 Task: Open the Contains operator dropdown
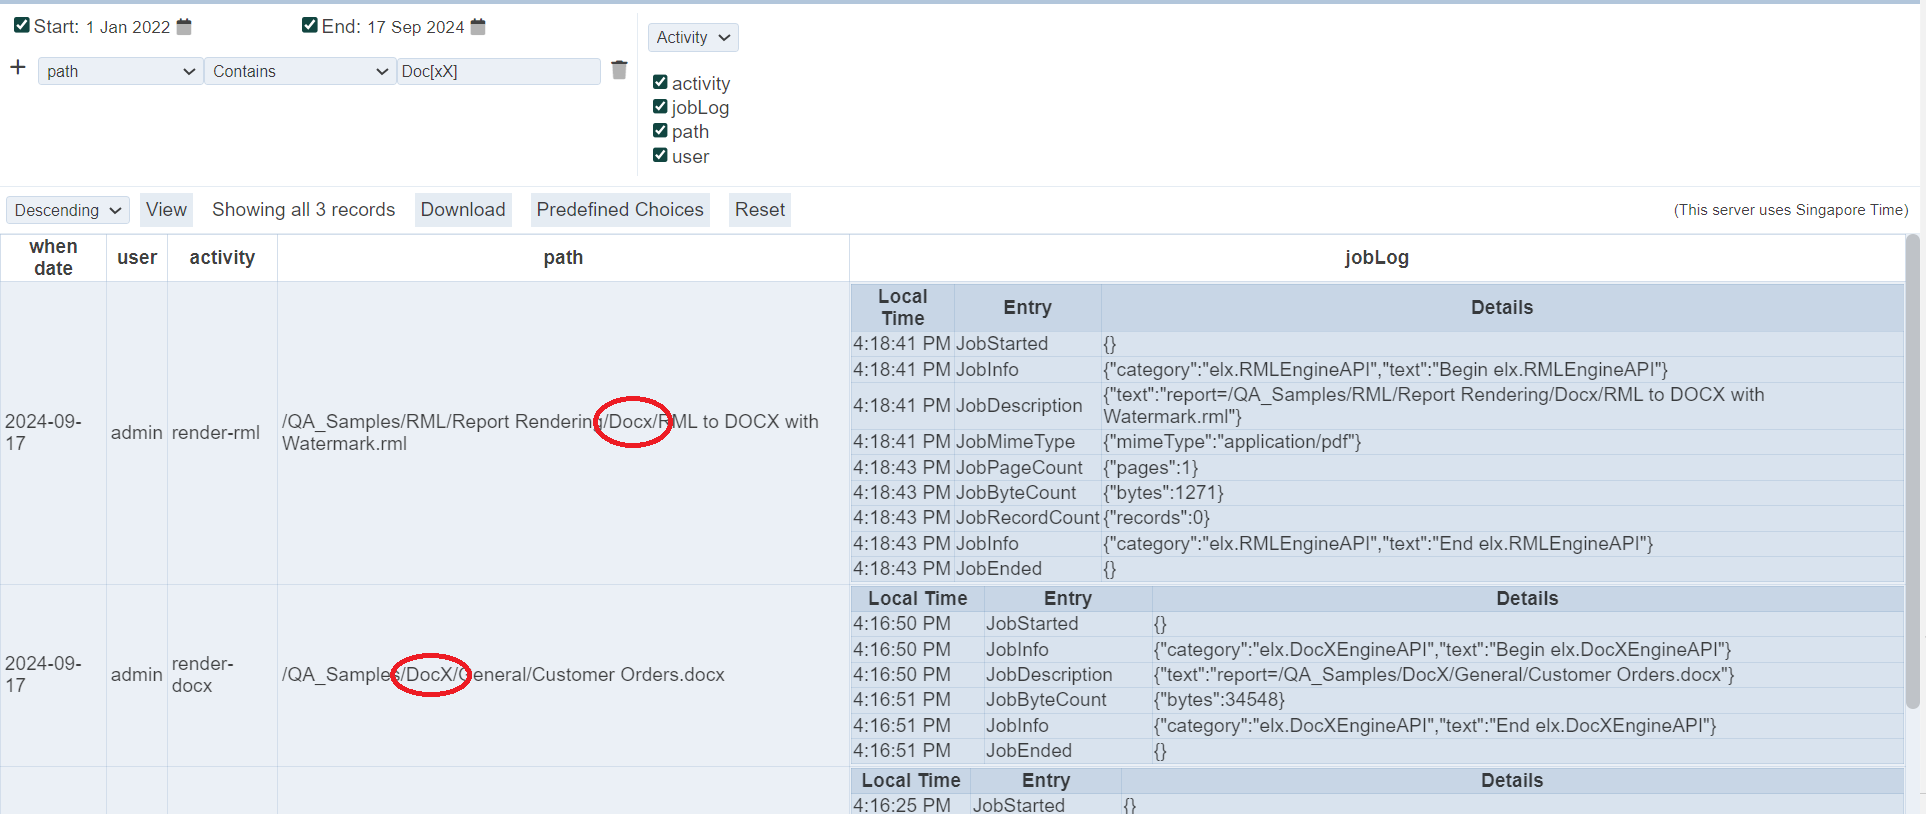click(300, 71)
